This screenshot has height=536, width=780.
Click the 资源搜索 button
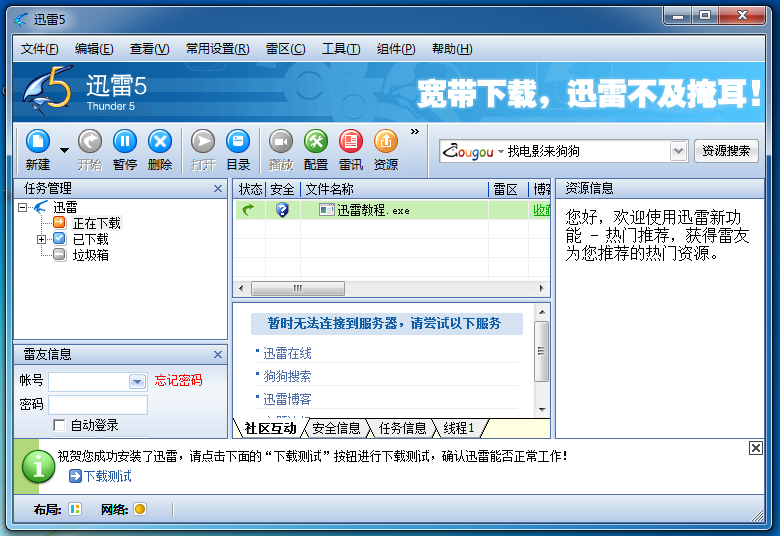726,151
